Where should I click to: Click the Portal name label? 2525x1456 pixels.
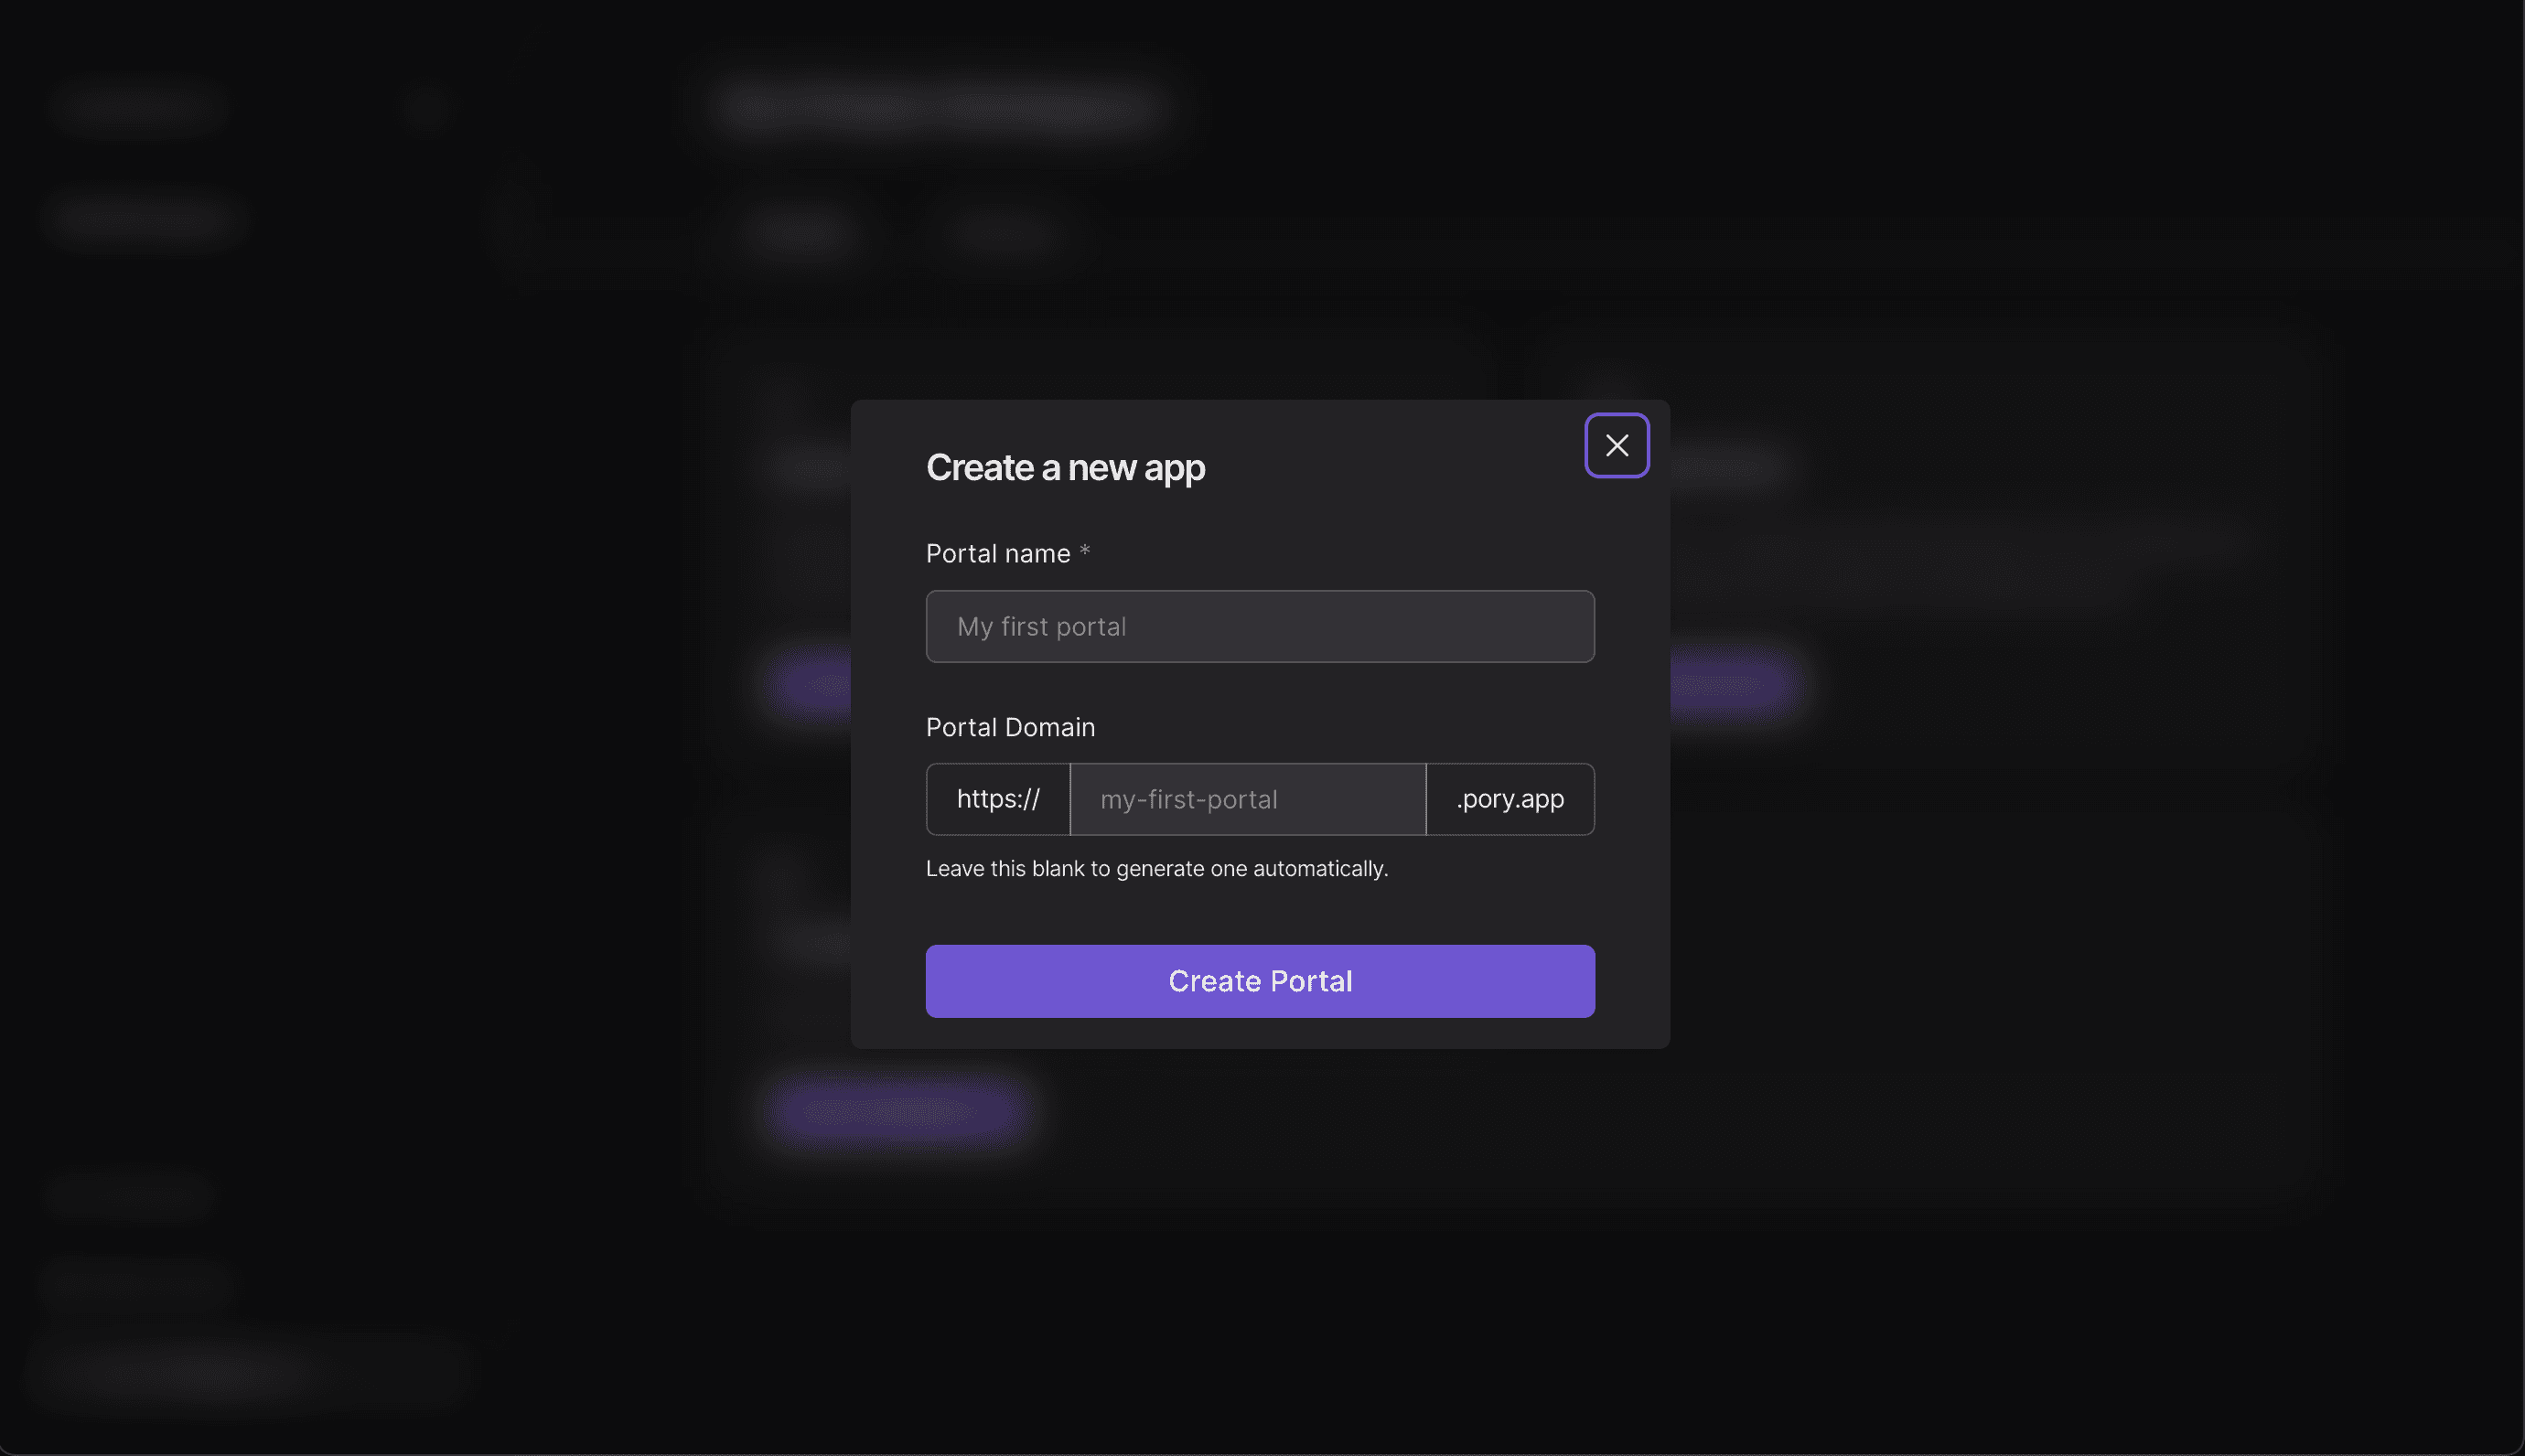pos(998,553)
